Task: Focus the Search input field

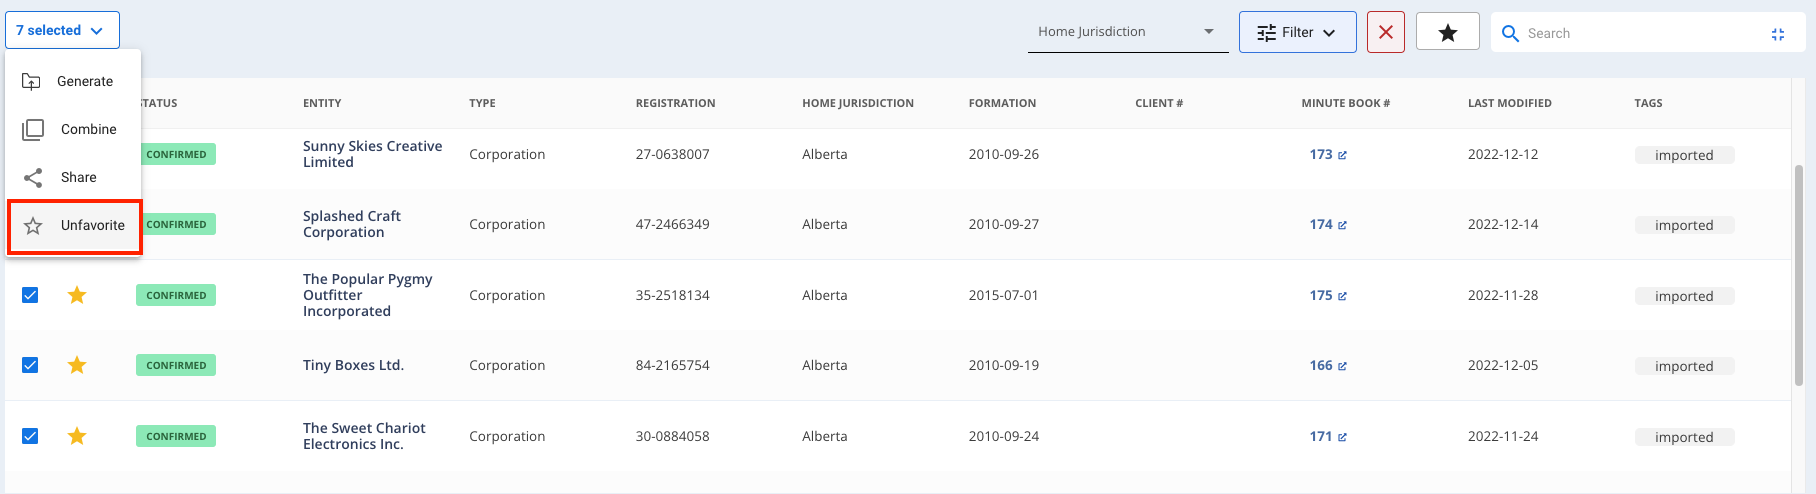Action: click(x=1640, y=33)
